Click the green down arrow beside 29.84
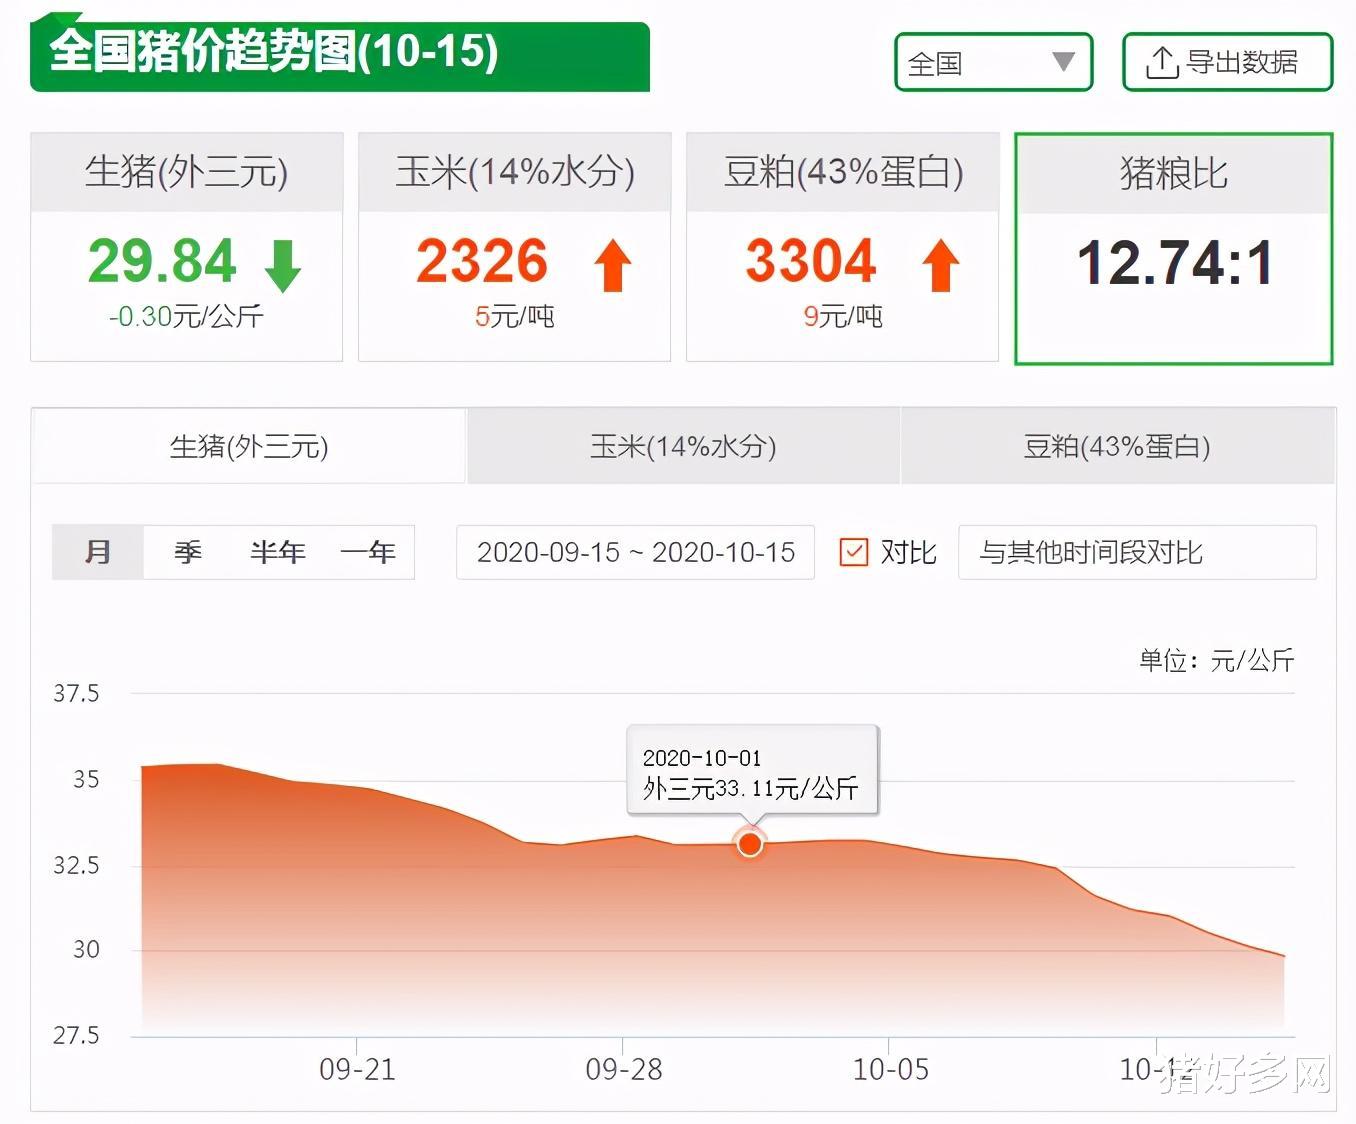Screen dimensions: 1356x1124 (281, 265)
